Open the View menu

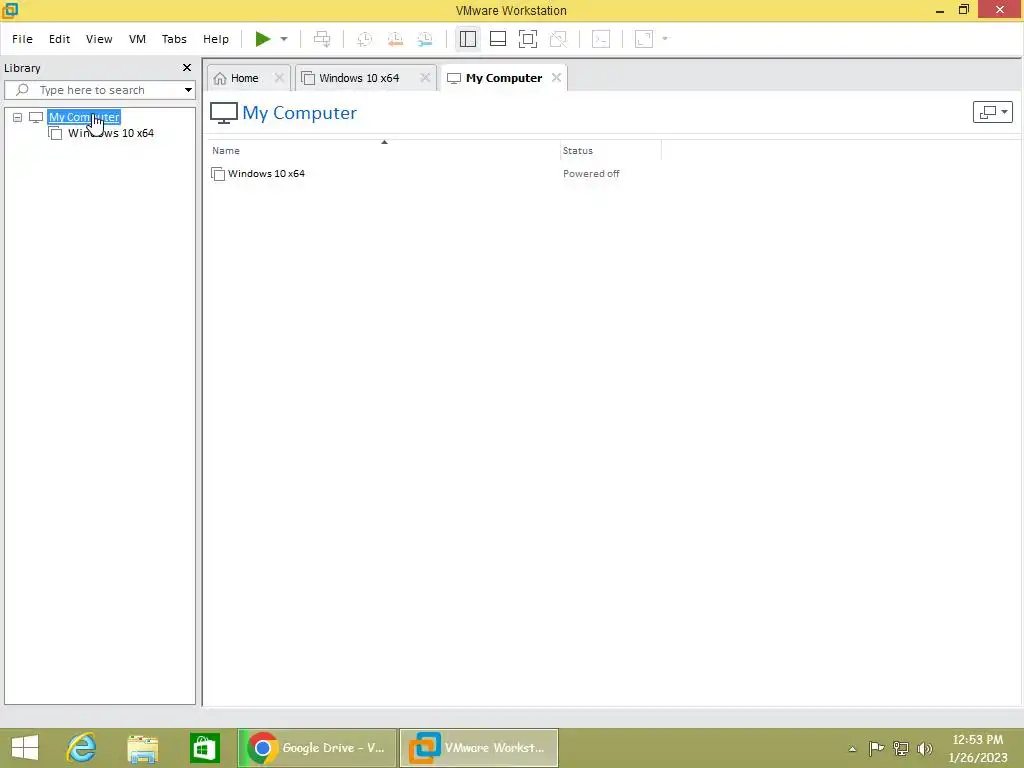click(99, 39)
